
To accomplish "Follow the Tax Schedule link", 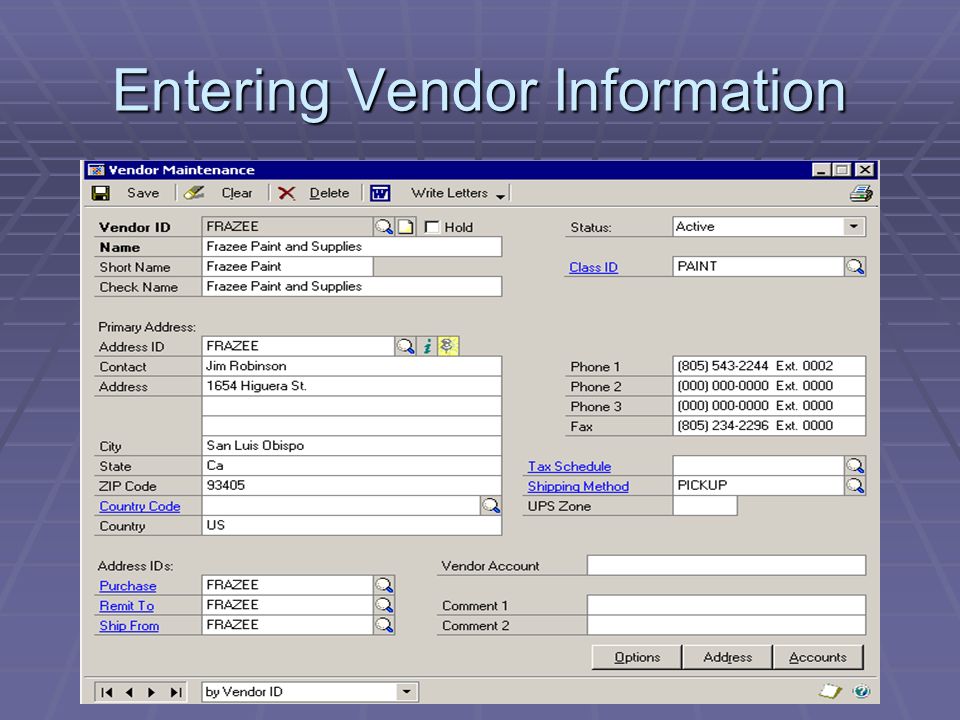I will pos(569,467).
